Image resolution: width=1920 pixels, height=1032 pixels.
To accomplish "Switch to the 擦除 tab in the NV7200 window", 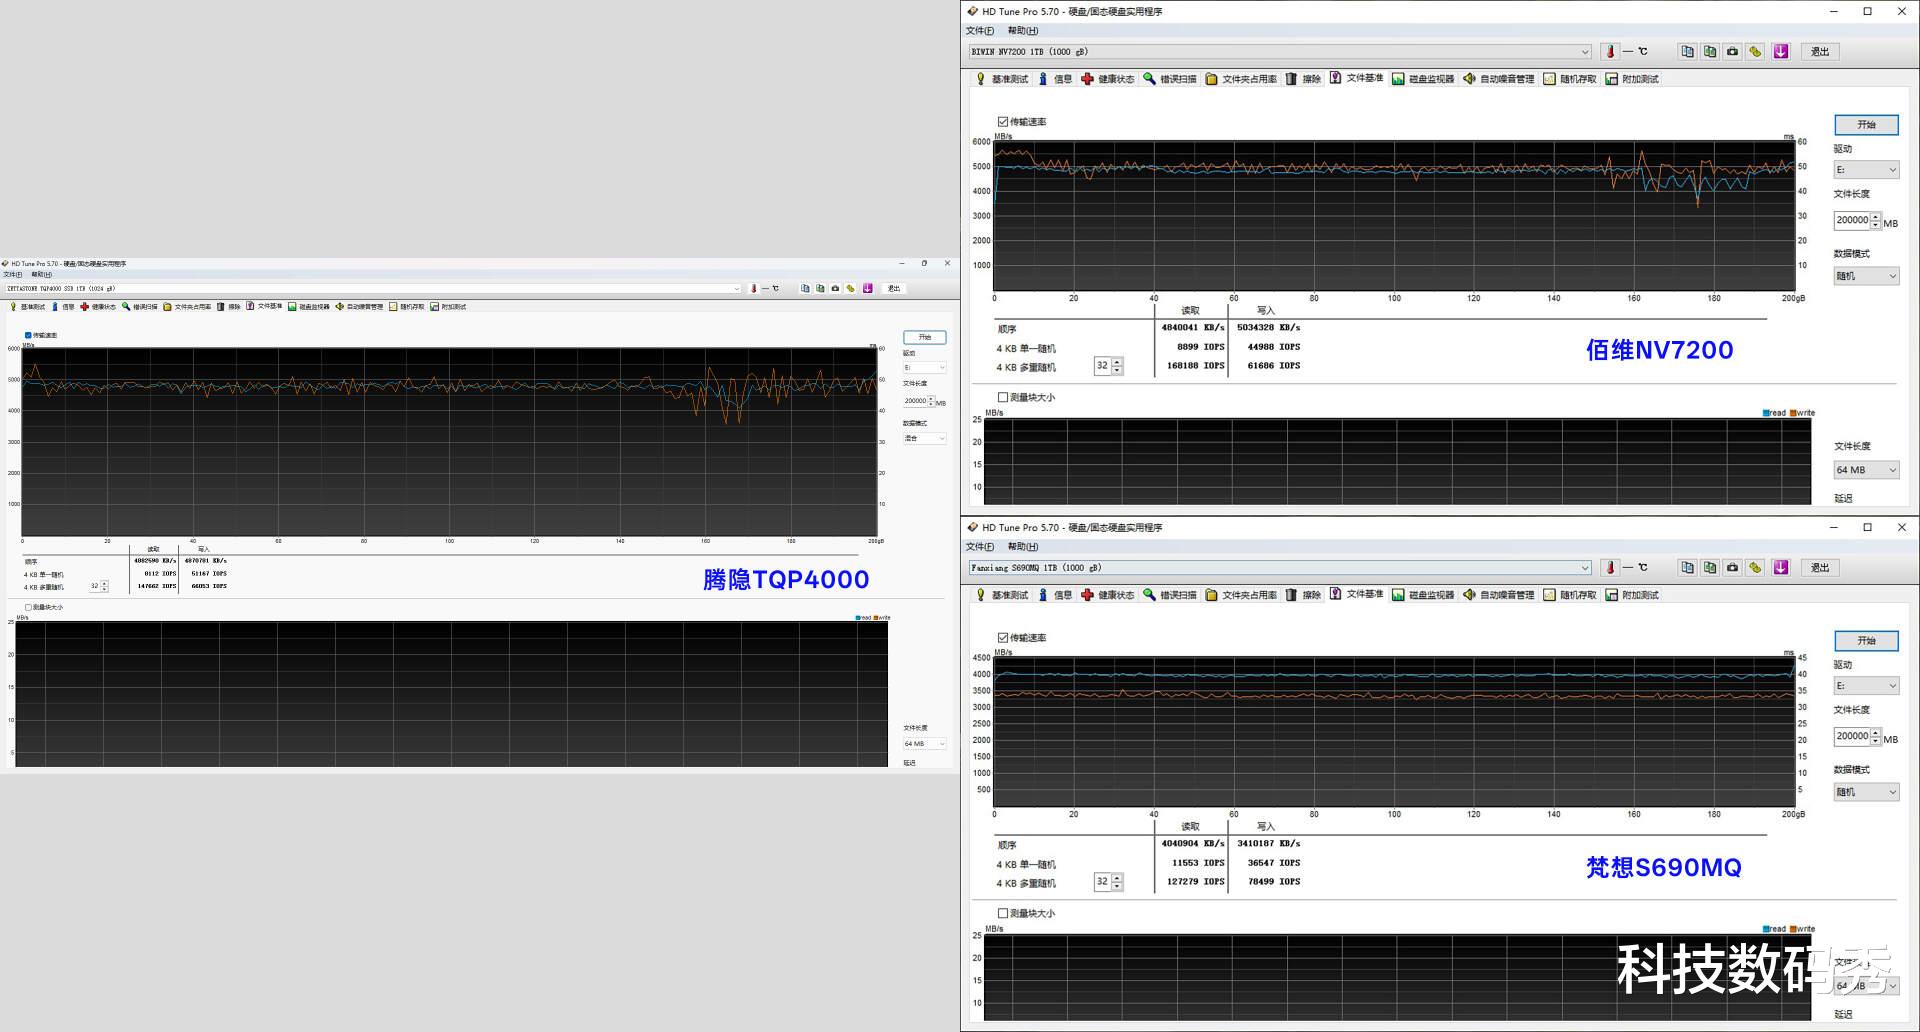I will pos(1304,79).
